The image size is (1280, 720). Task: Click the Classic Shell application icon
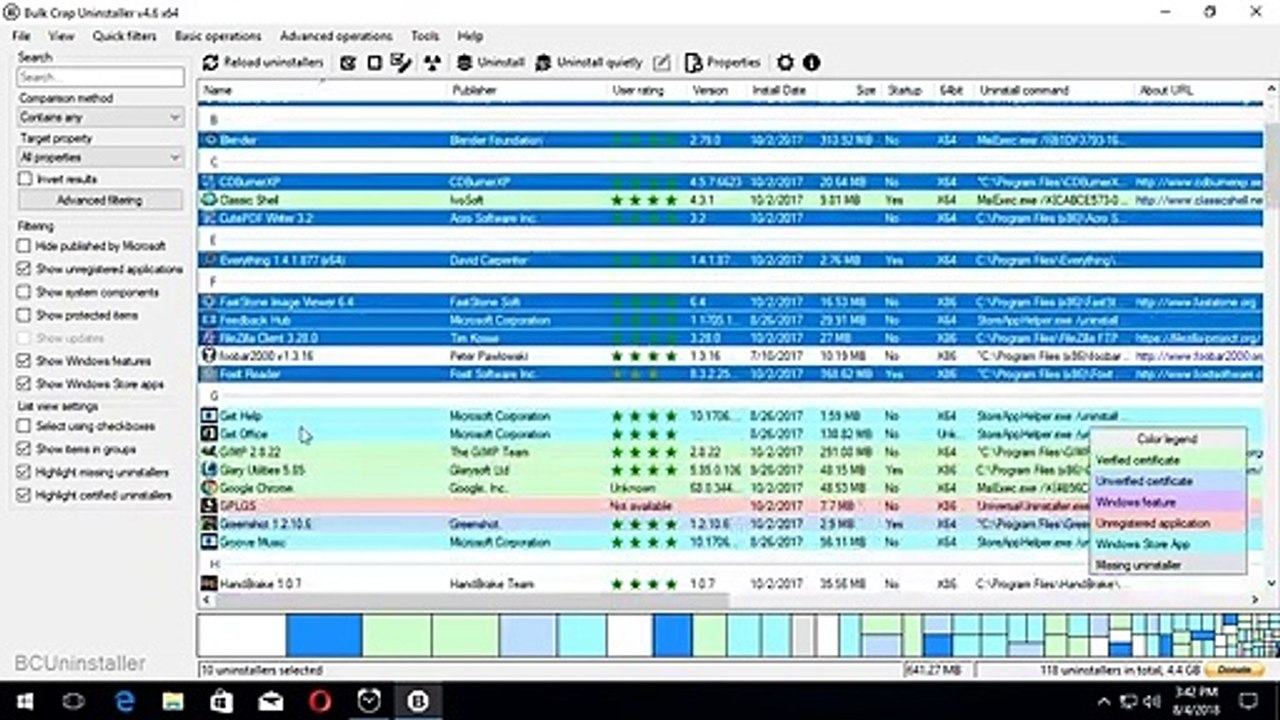[x=209, y=200]
